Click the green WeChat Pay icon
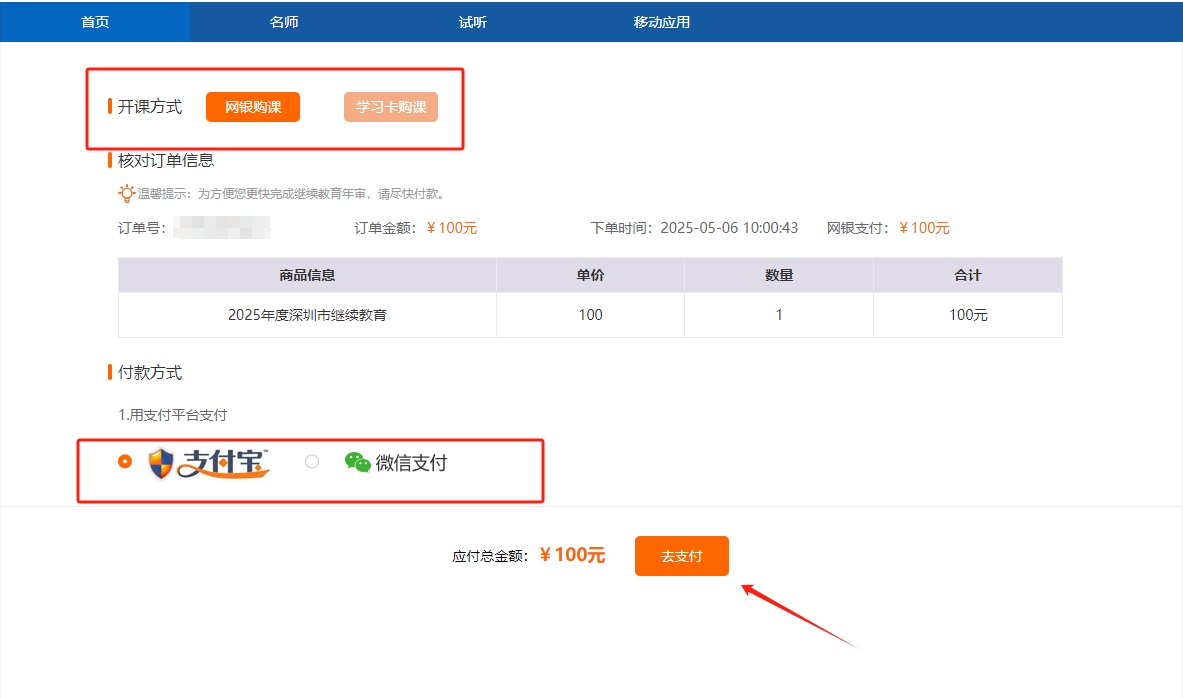This screenshot has height=698, width=1183. pos(358,462)
